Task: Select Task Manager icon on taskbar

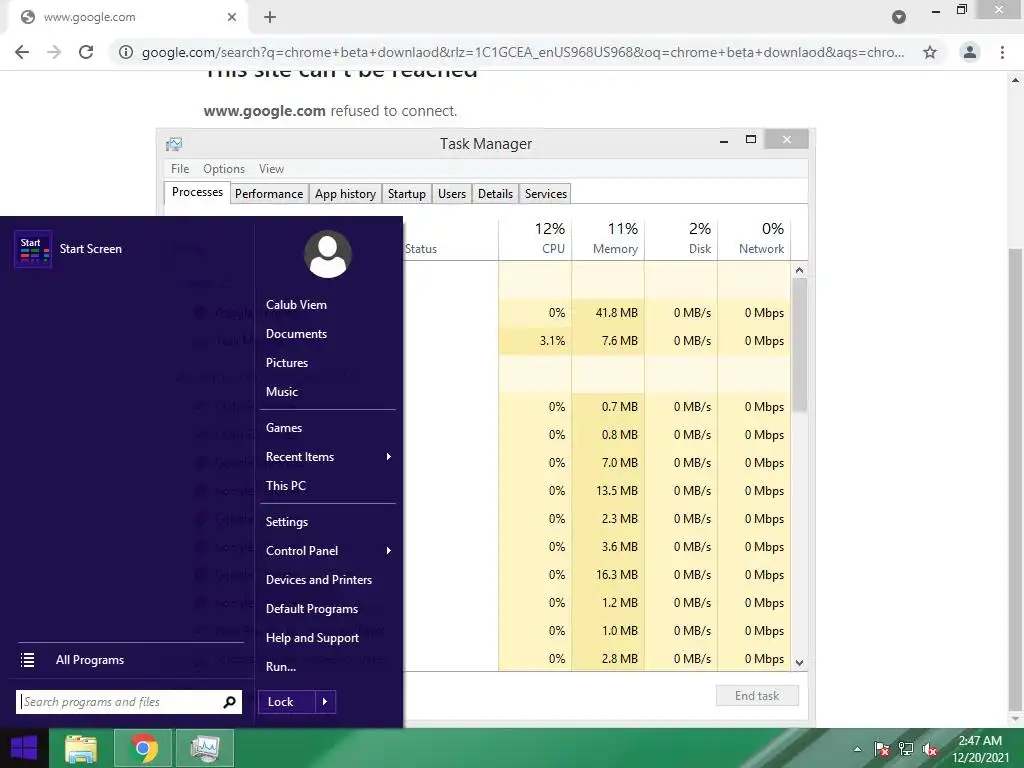Action: coord(205,748)
